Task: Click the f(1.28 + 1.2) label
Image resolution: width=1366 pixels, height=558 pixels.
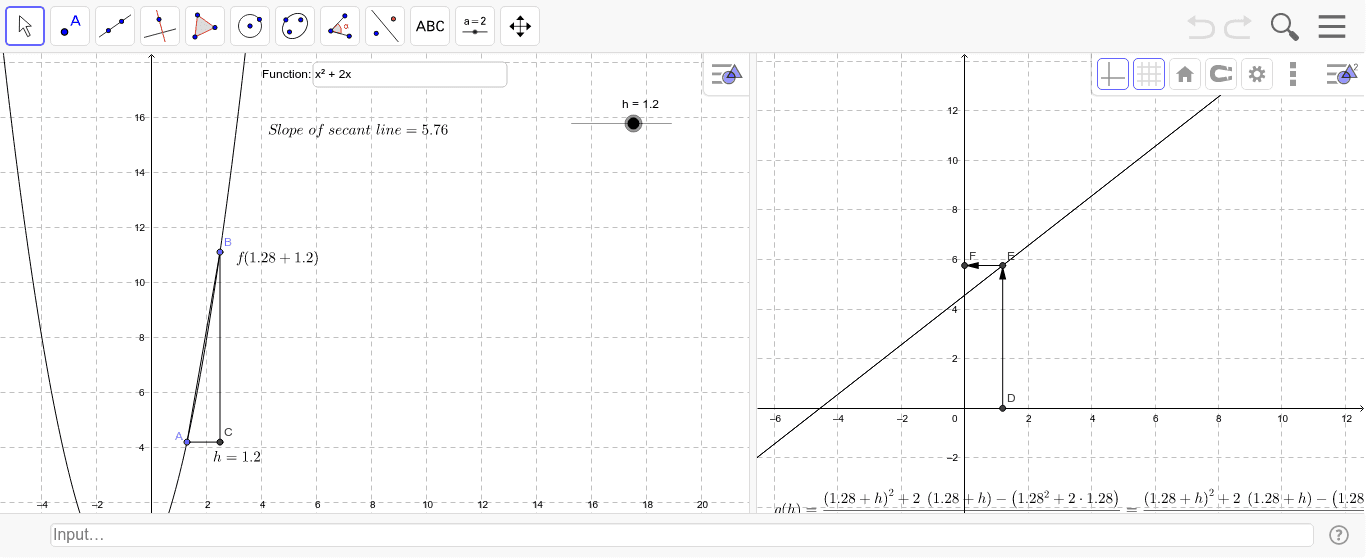Action: [278, 258]
